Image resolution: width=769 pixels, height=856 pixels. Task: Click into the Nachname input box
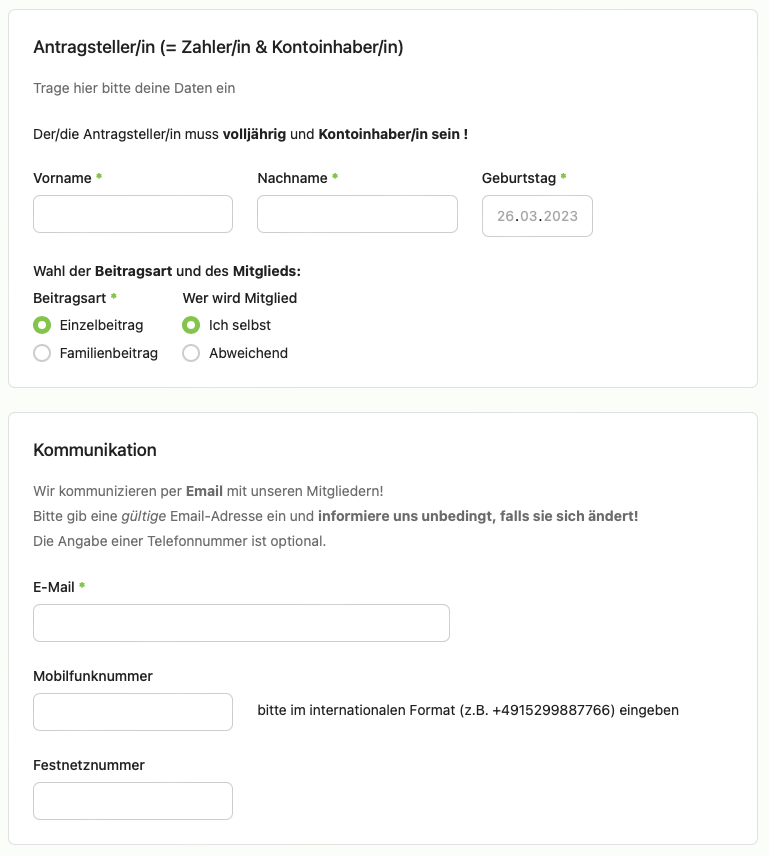(357, 214)
